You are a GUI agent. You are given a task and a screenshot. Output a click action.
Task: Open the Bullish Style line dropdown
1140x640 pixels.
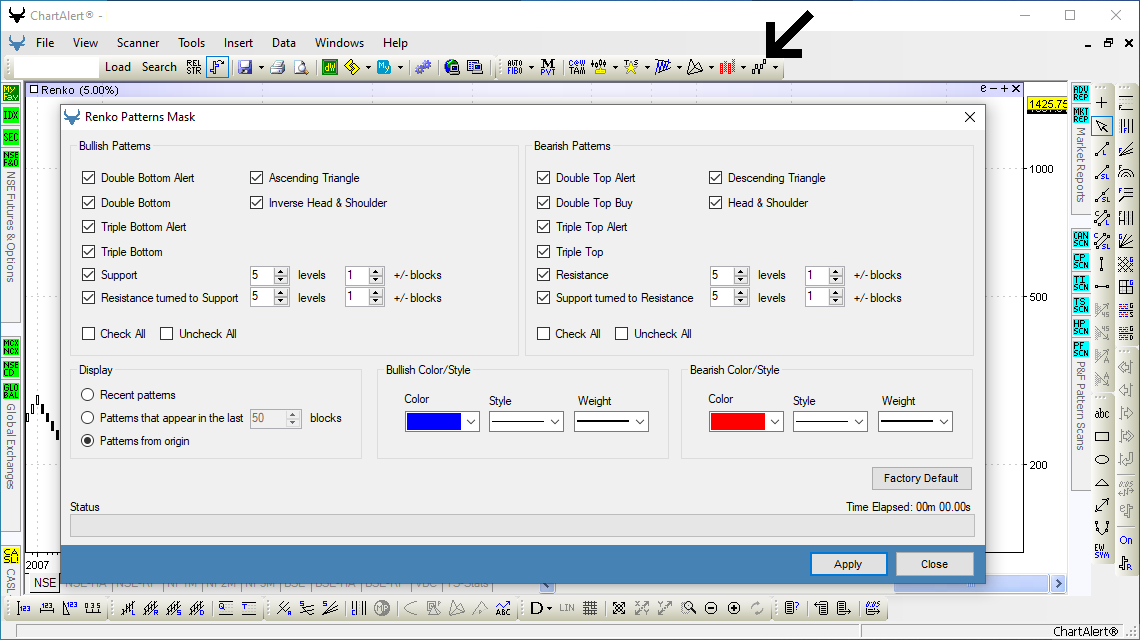click(555, 422)
